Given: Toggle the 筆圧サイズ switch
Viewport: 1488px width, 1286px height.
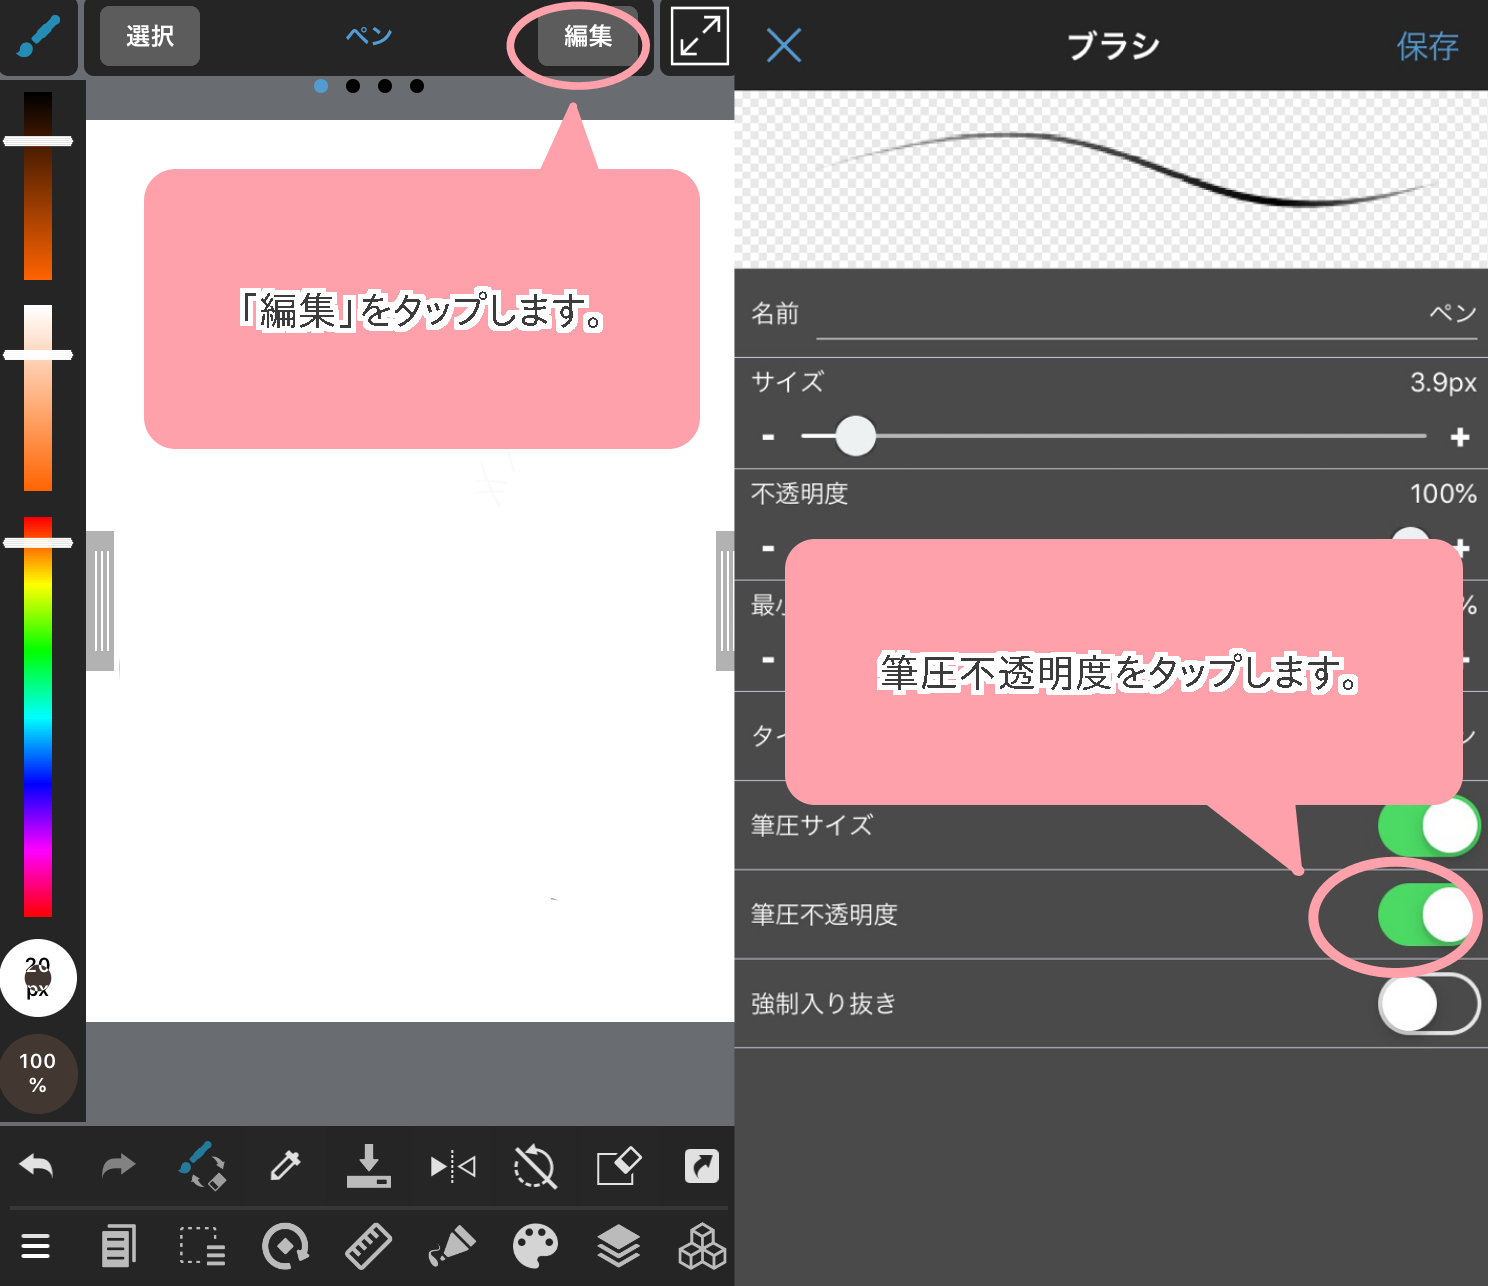Looking at the screenshot, I should click(1427, 826).
